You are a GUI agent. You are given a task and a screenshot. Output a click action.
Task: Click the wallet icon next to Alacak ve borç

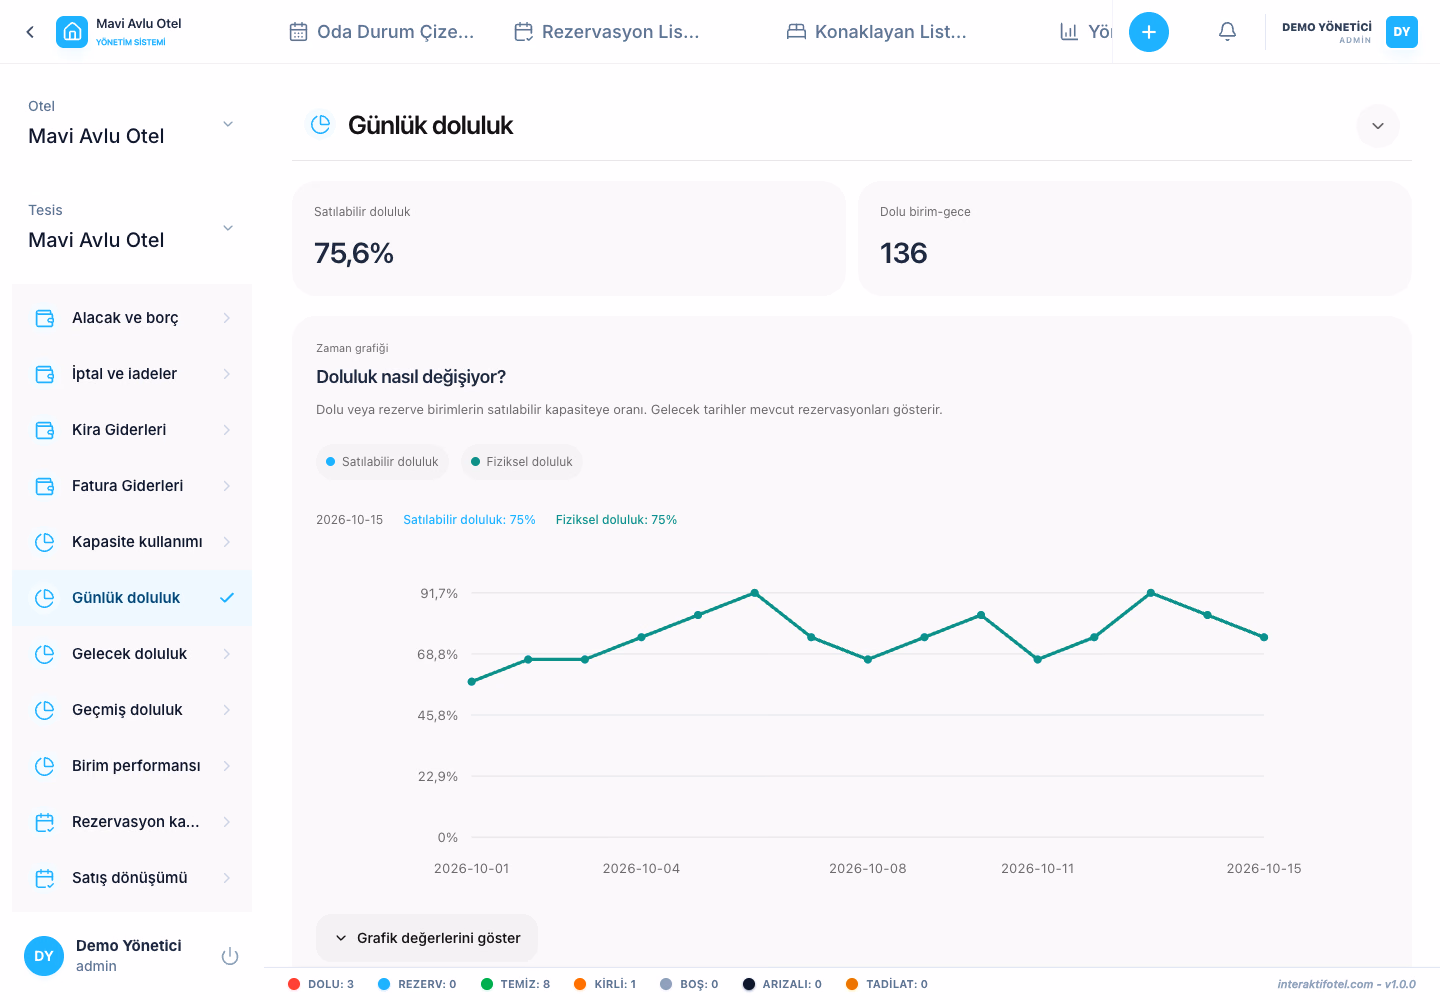(45, 318)
